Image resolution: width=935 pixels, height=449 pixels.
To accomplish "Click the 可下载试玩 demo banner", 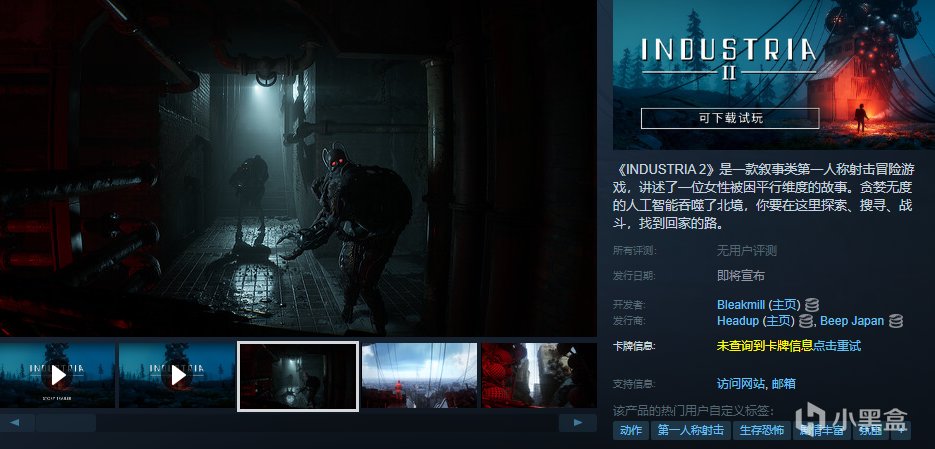I will (730, 119).
